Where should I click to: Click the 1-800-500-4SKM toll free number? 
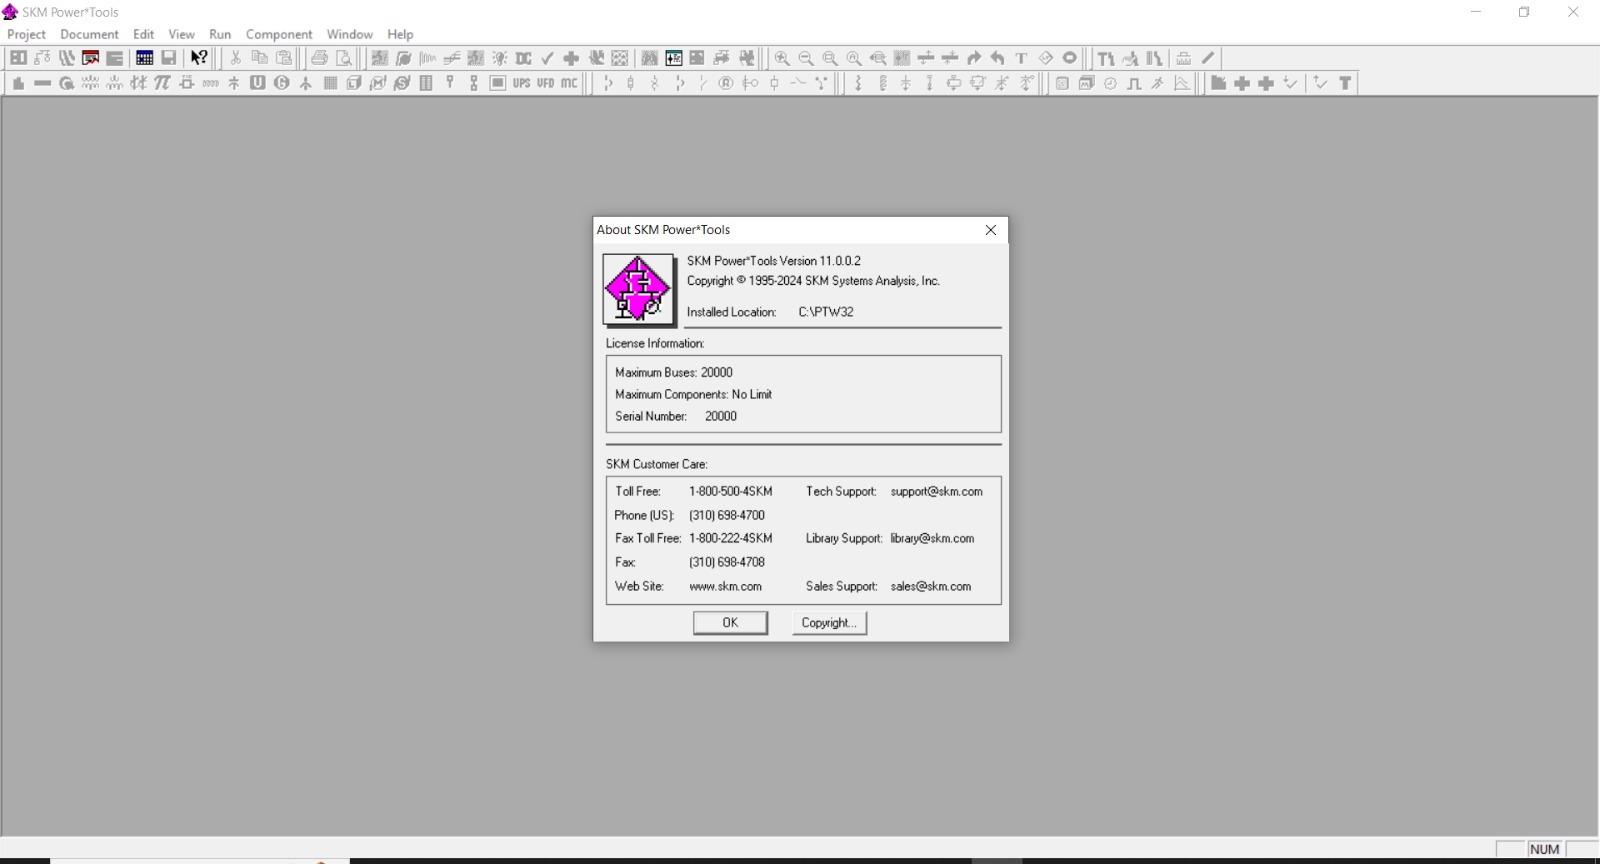coord(731,491)
